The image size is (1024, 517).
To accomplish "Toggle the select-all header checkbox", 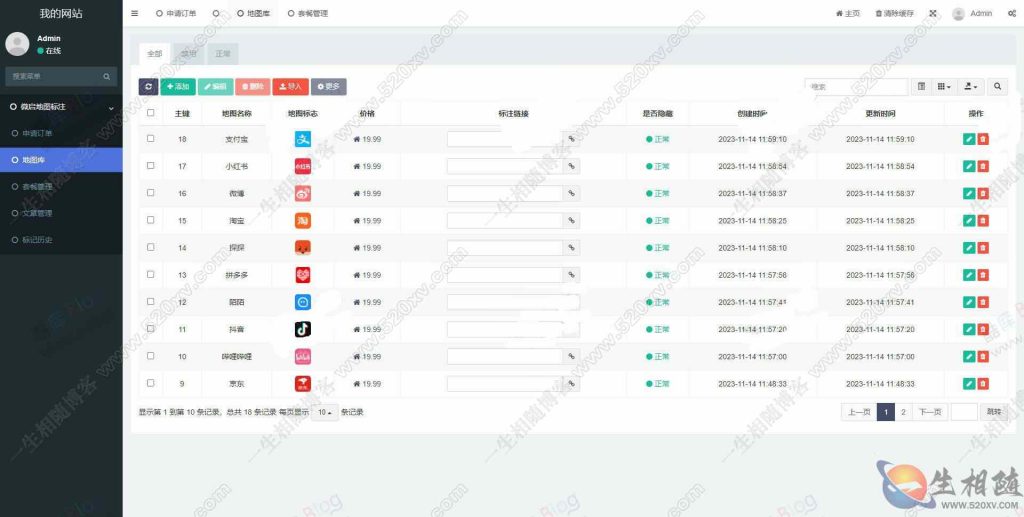I will coord(151,112).
